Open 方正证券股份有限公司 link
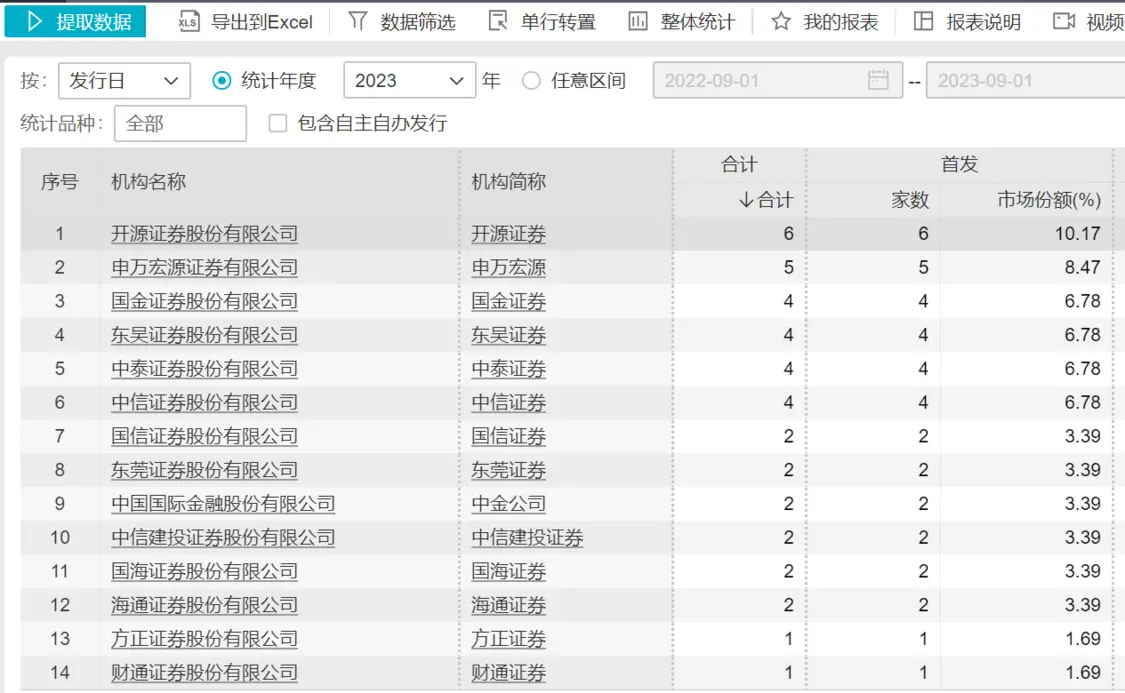Viewport: 1125px width, 693px height. tap(204, 638)
